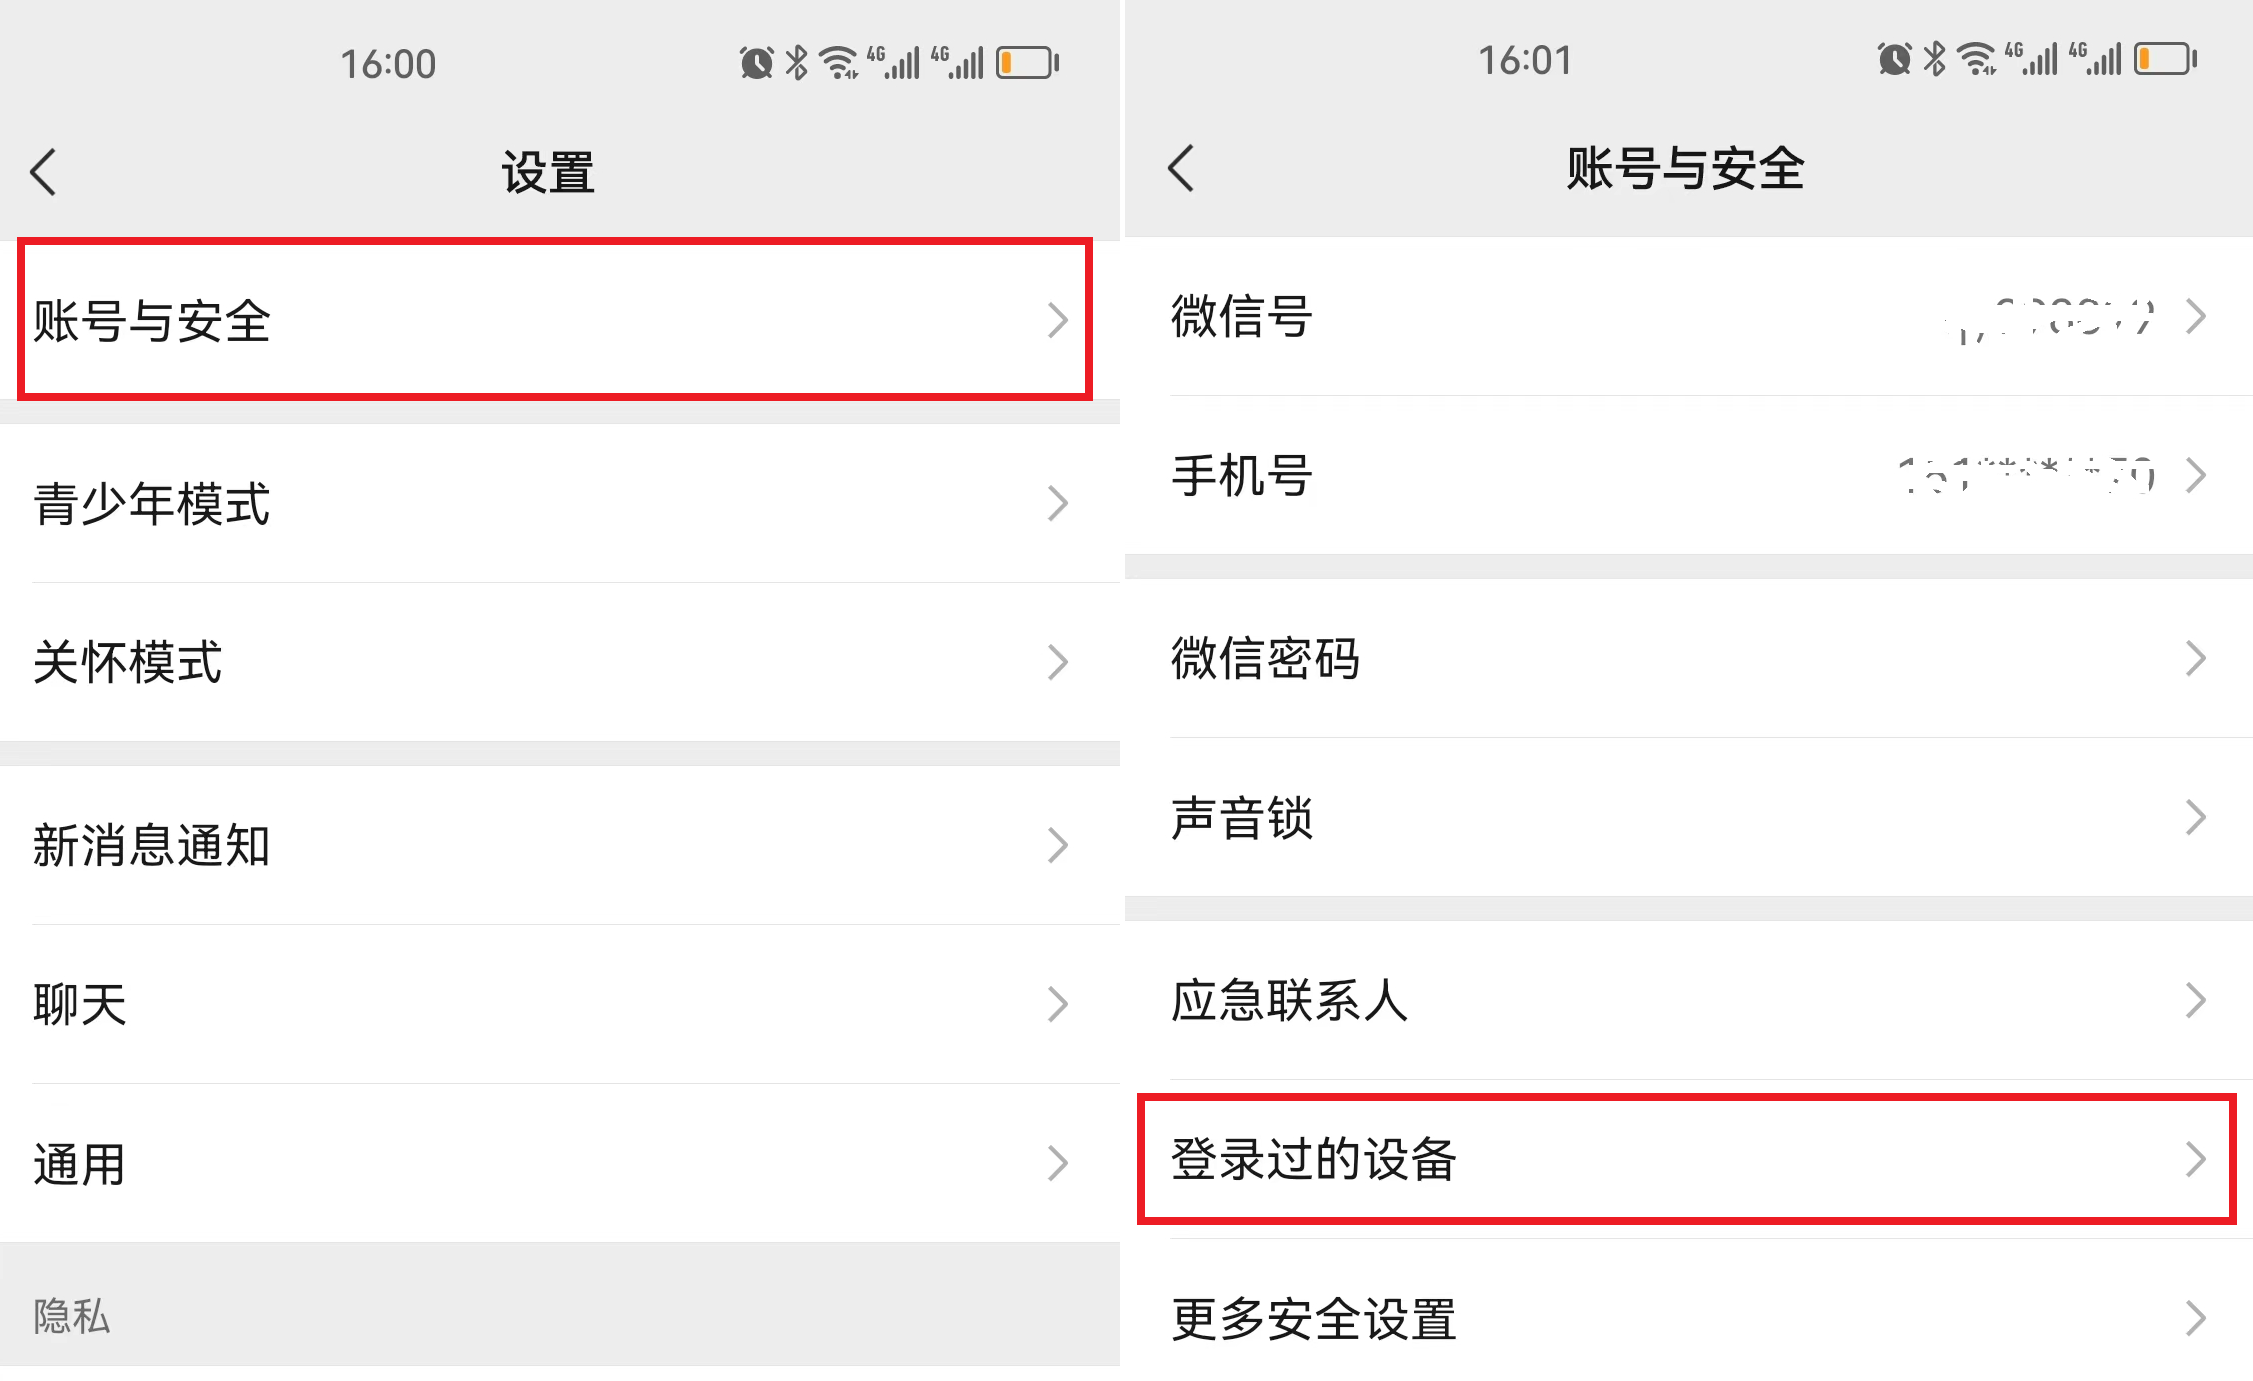
Task: Tap the battery icon in left status bar
Action: (1027, 63)
